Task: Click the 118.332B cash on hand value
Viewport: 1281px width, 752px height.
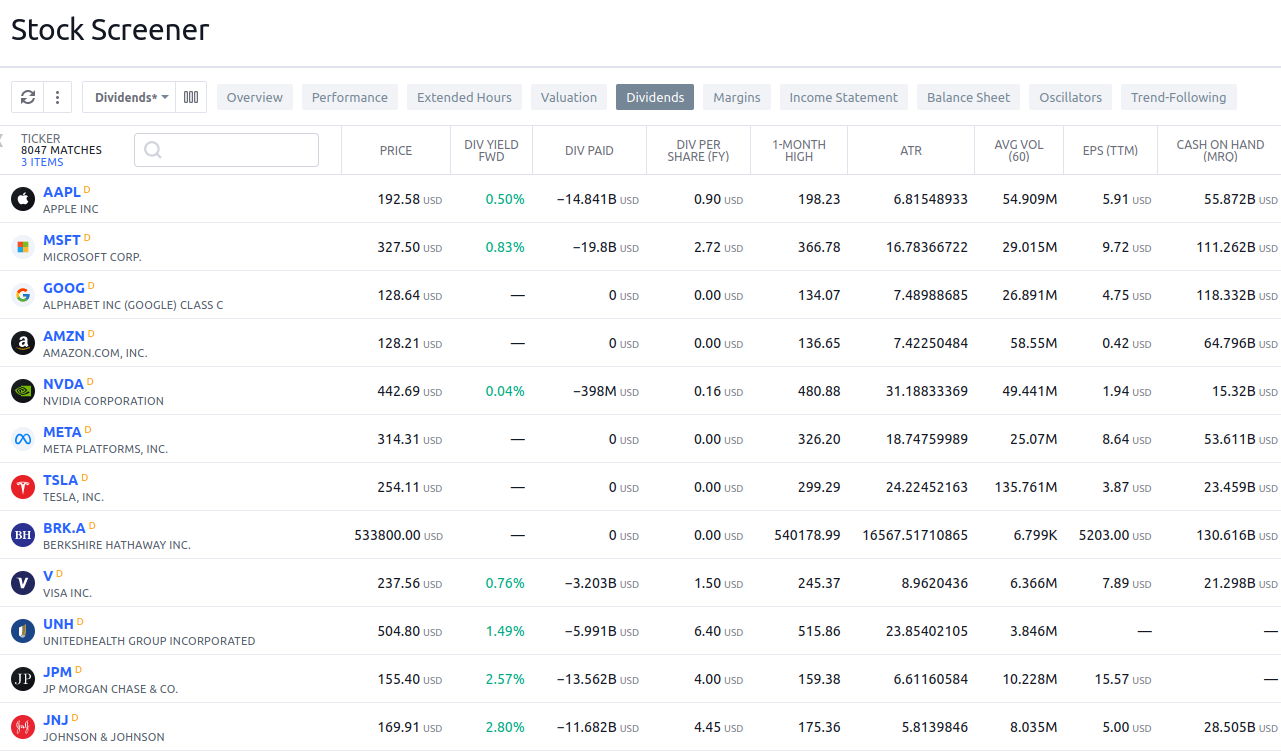Action: [x=1225, y=295]
